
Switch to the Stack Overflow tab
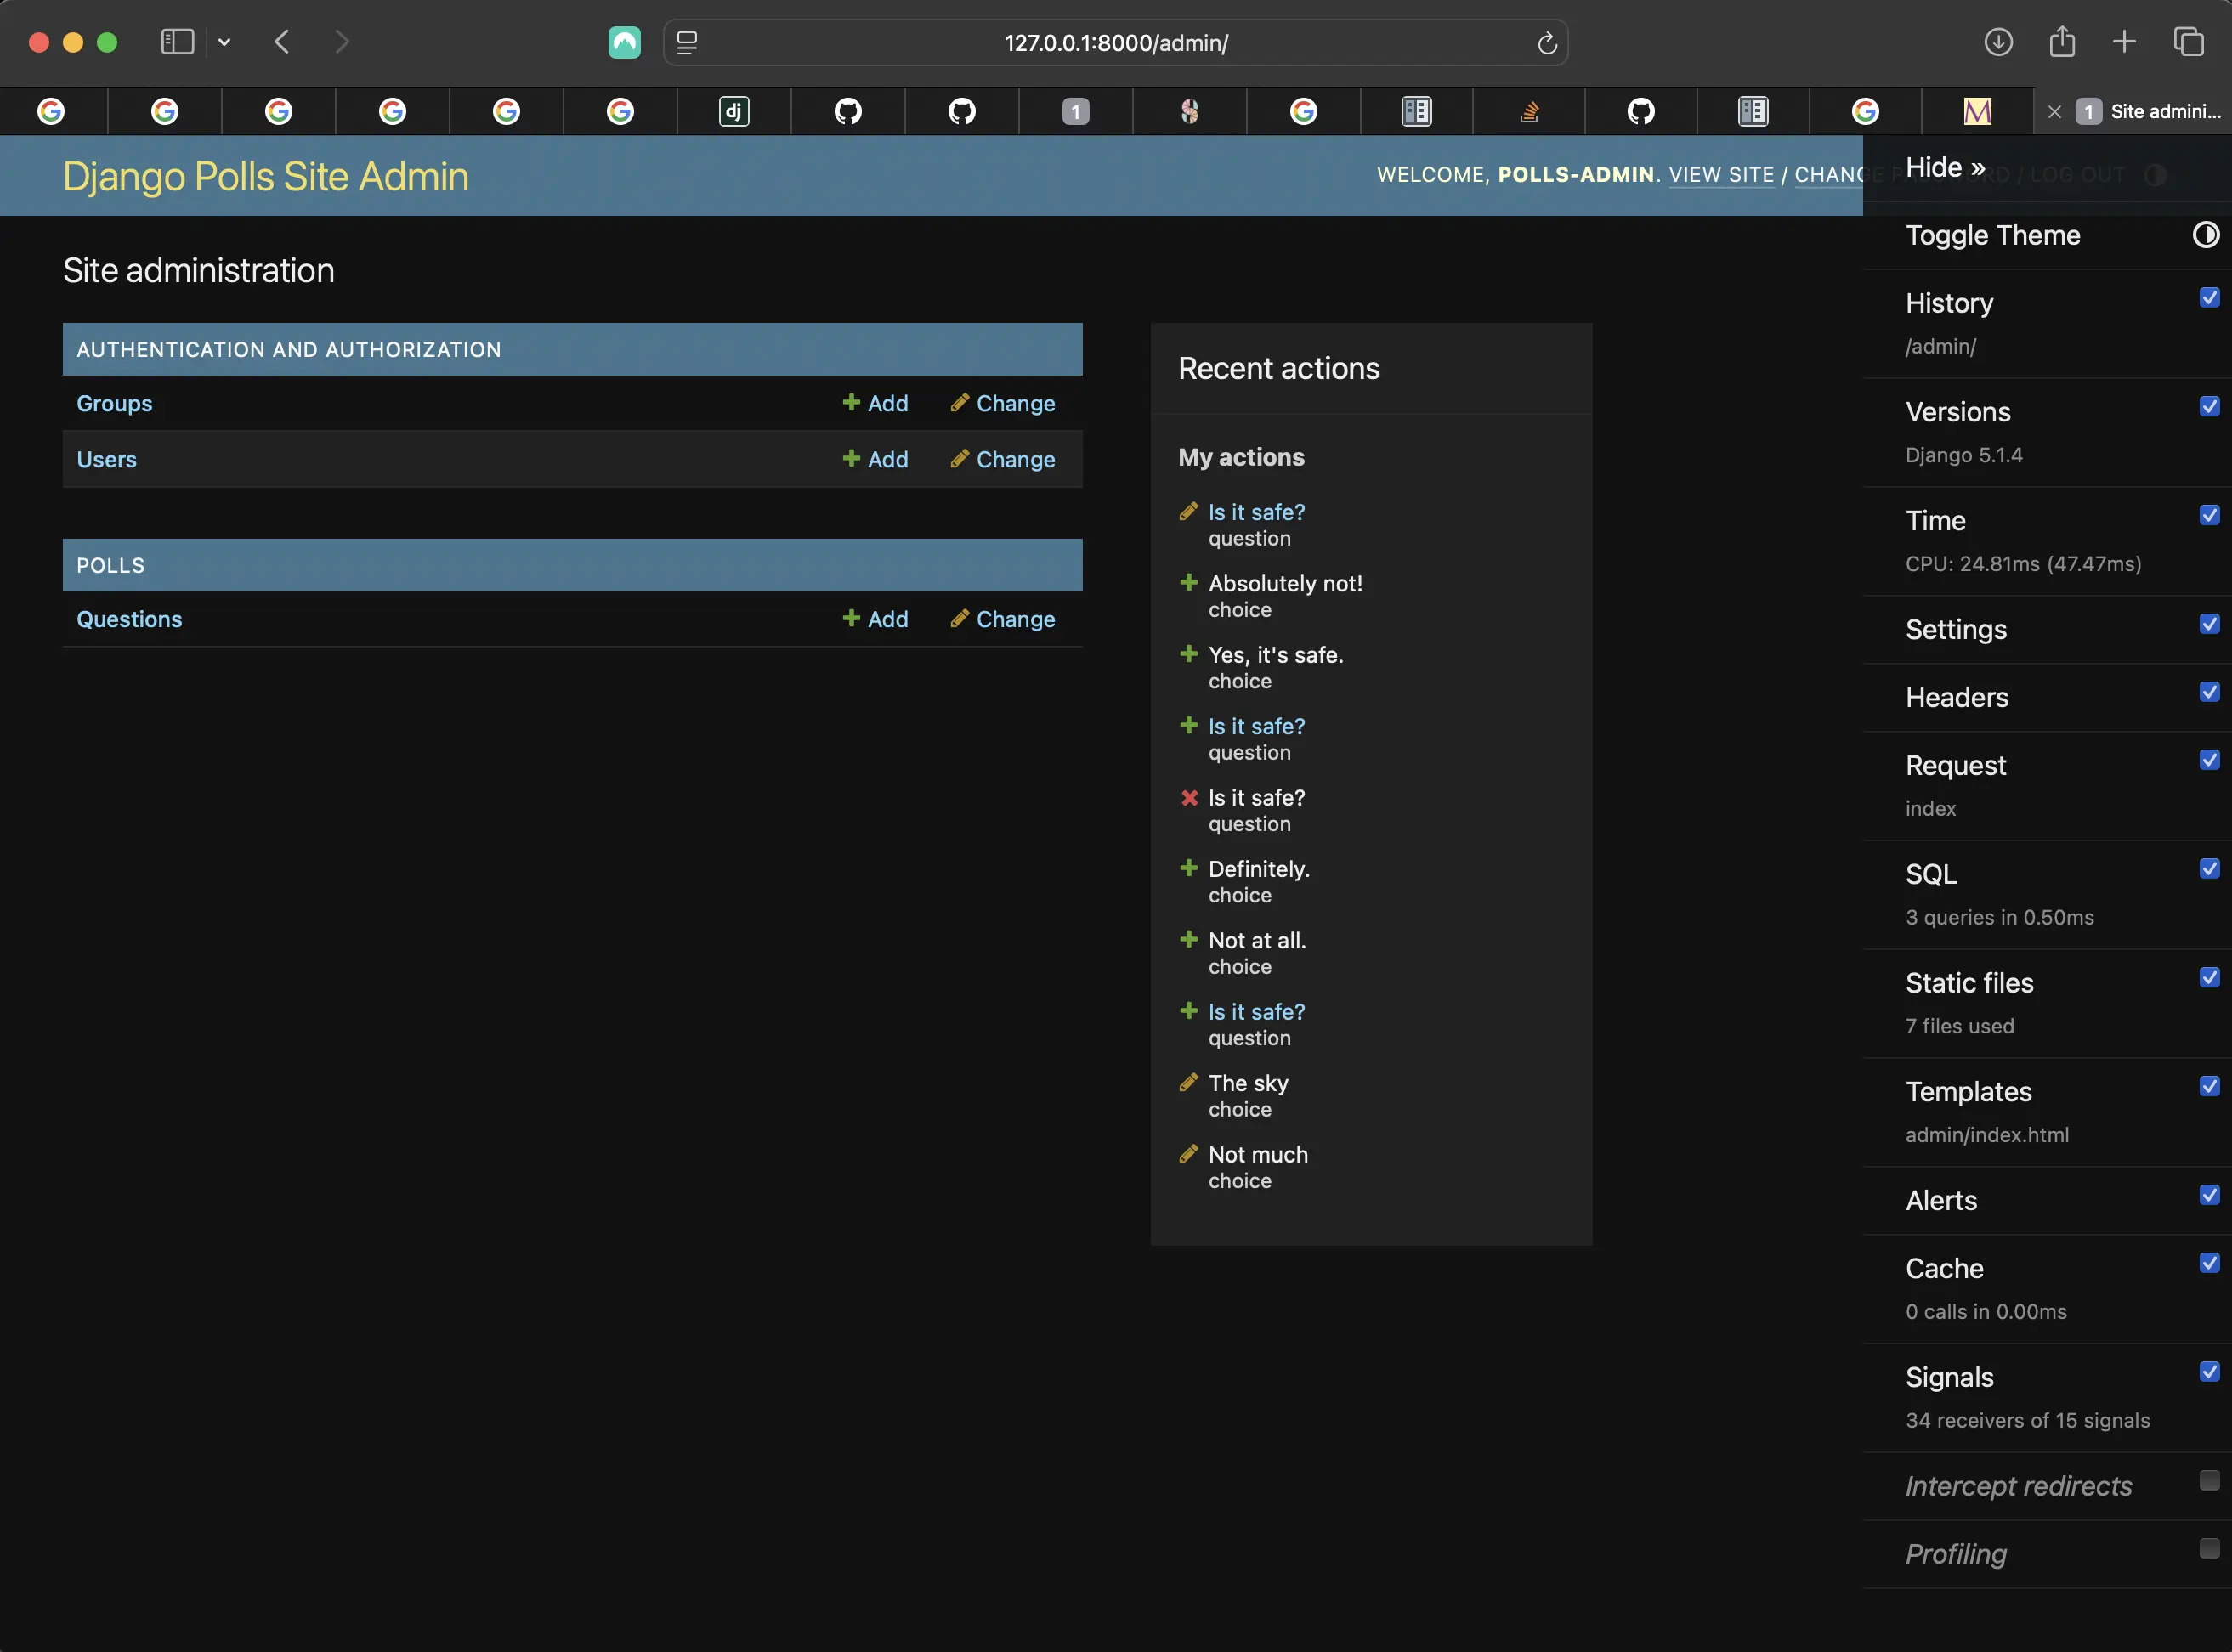tap(1529, 111)
